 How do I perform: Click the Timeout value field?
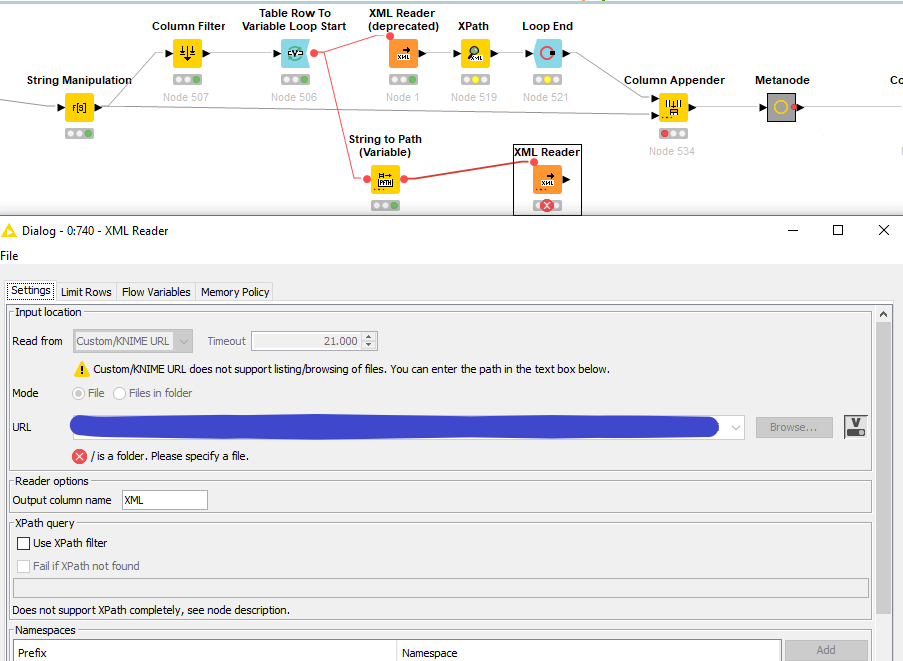tap(308, 341)
